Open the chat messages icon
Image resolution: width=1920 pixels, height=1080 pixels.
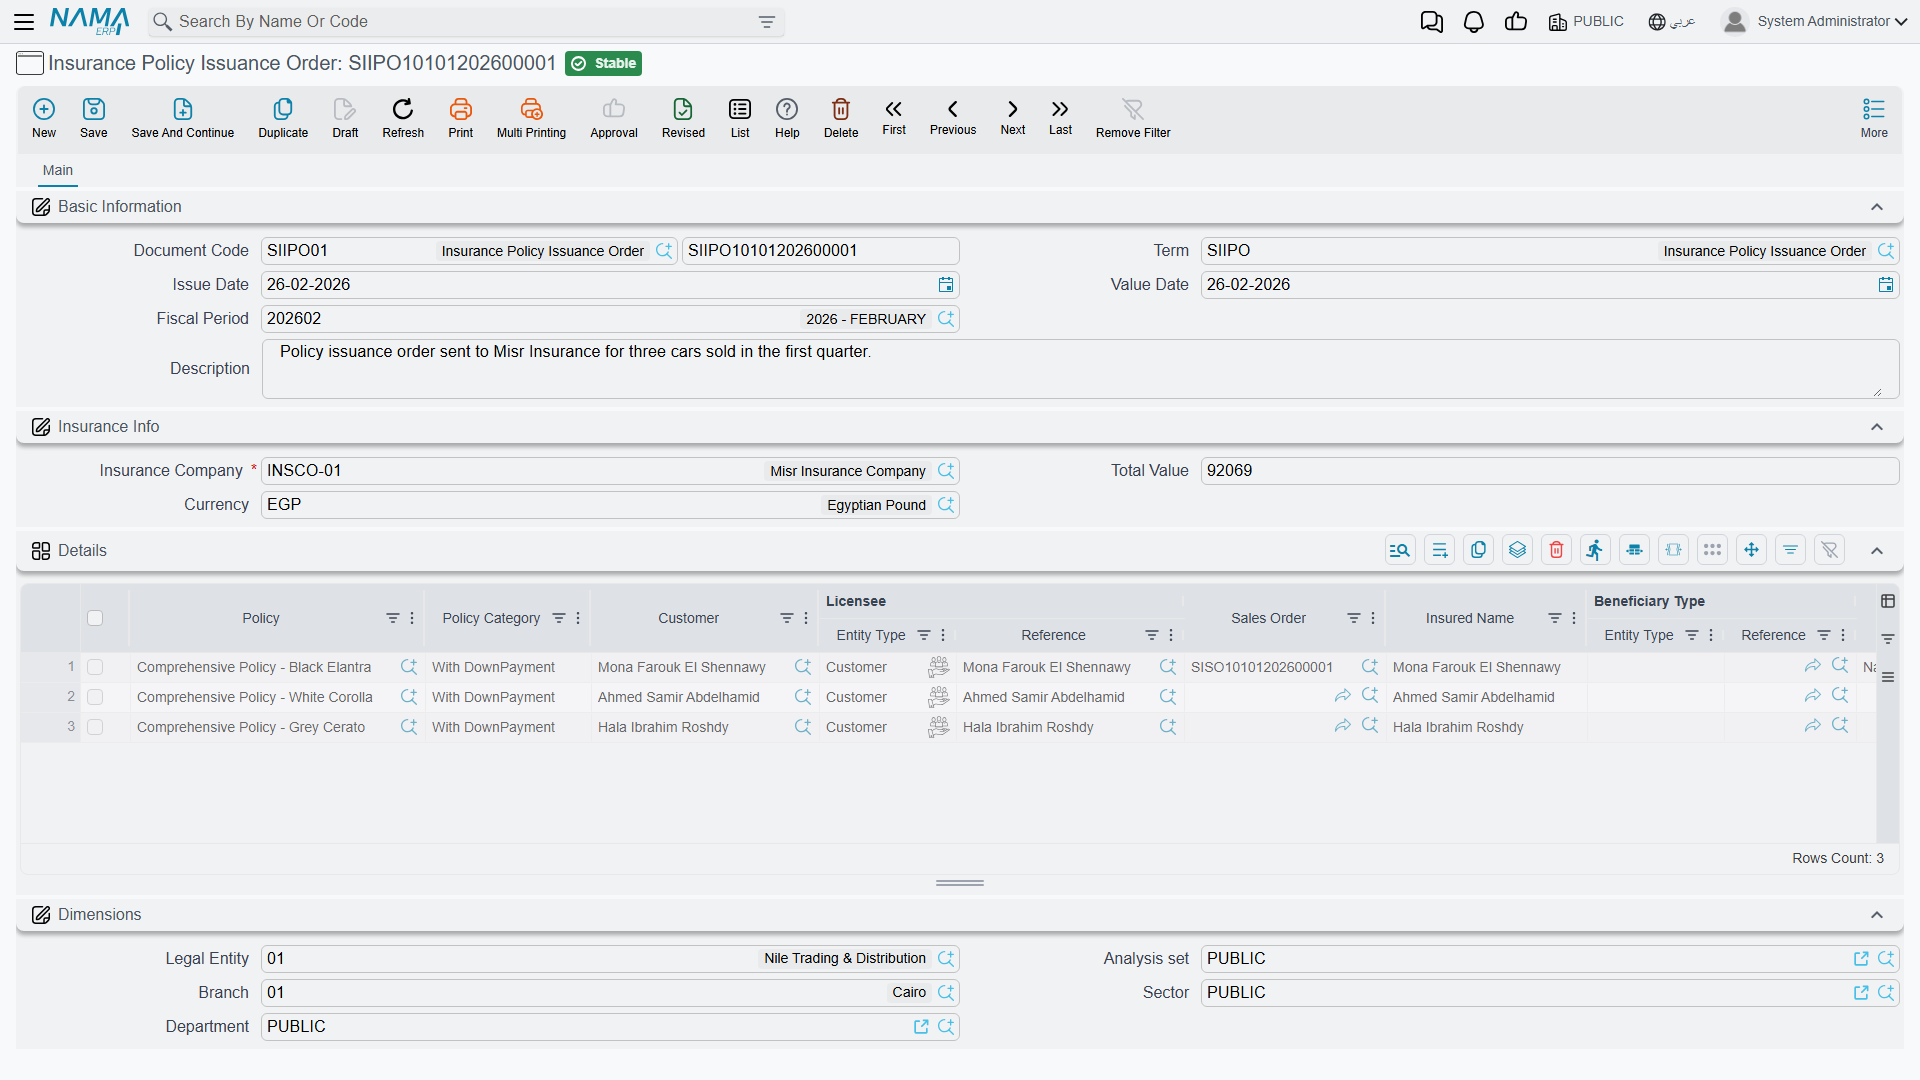1432,21
